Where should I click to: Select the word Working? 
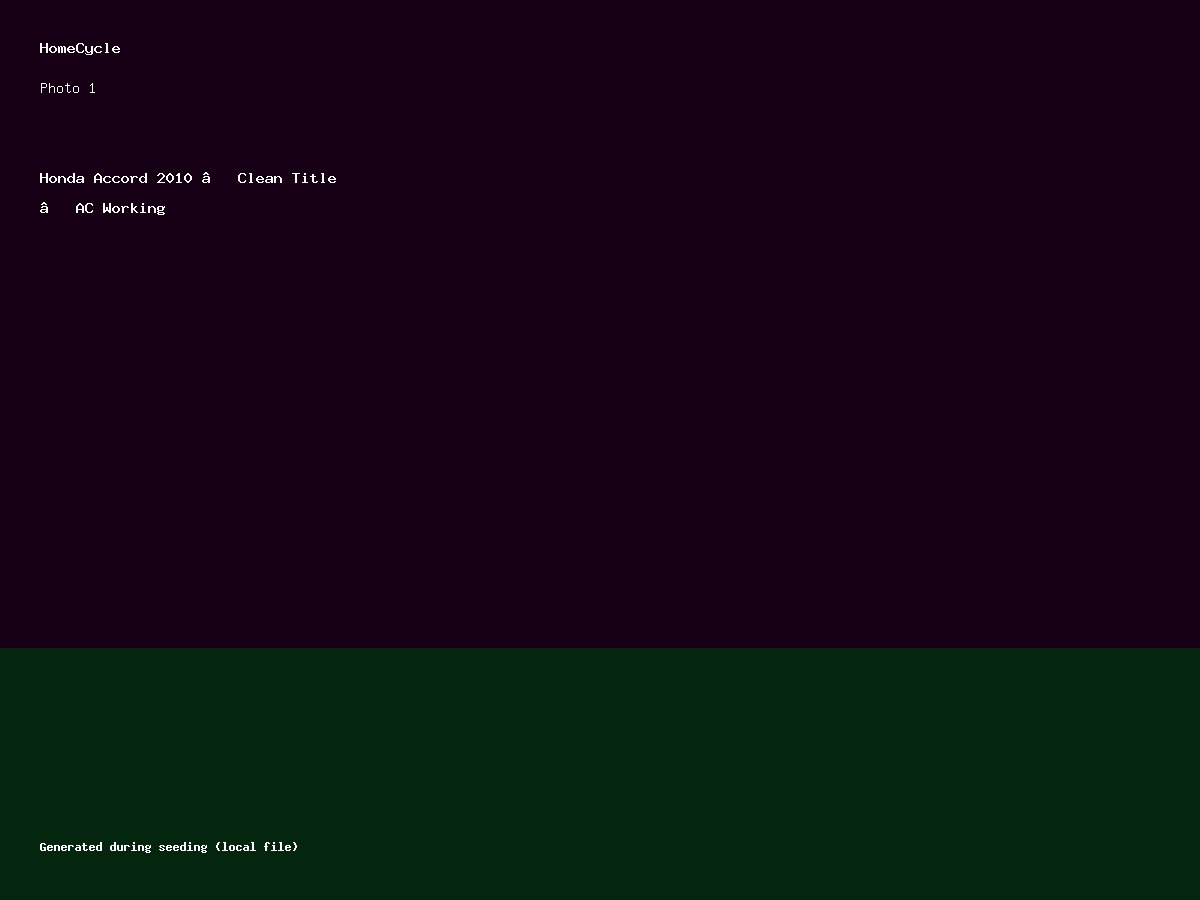pos(134,208)
